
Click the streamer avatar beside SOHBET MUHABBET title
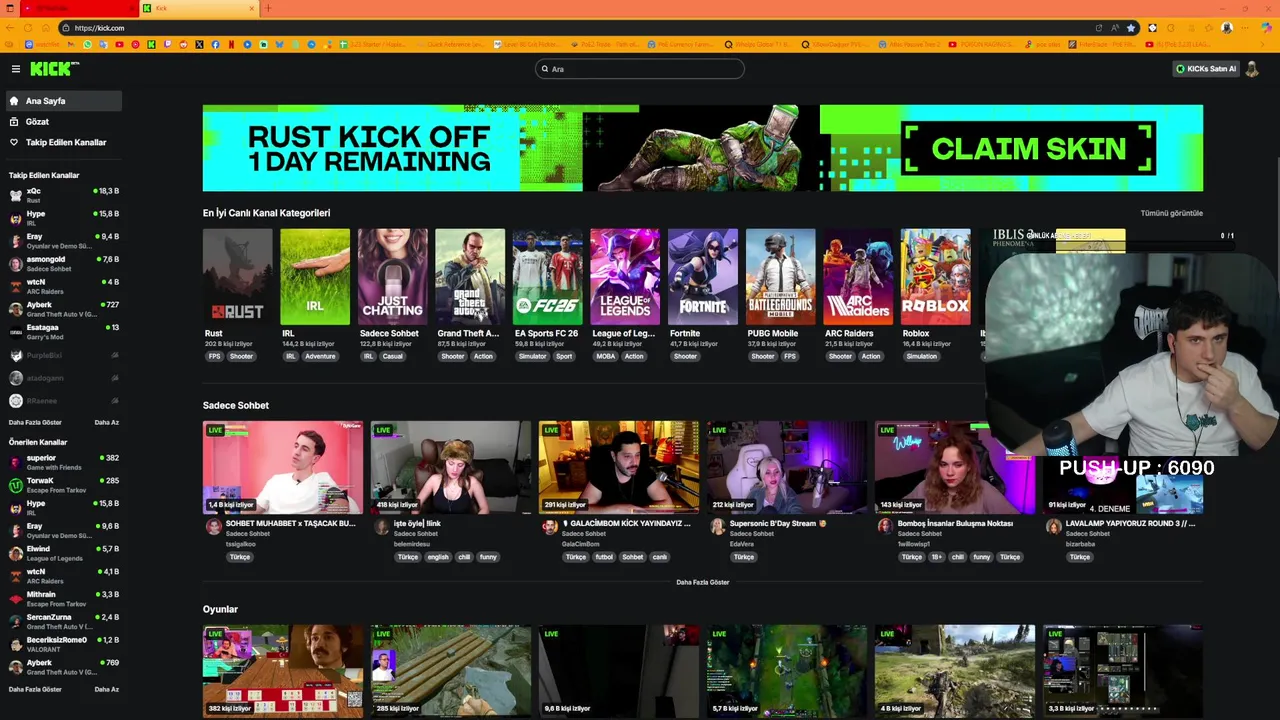click(x=213, y=528)
